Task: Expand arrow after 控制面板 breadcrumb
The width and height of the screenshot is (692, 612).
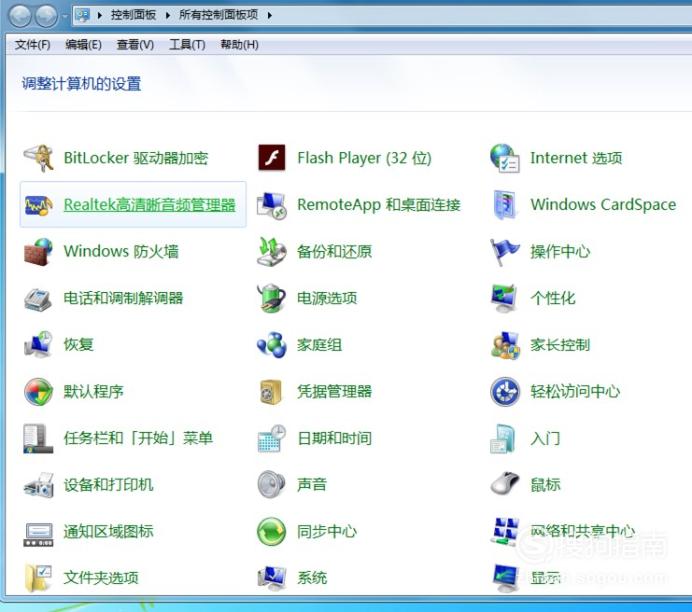Action: pyautogui.click(x=168, y=15)
